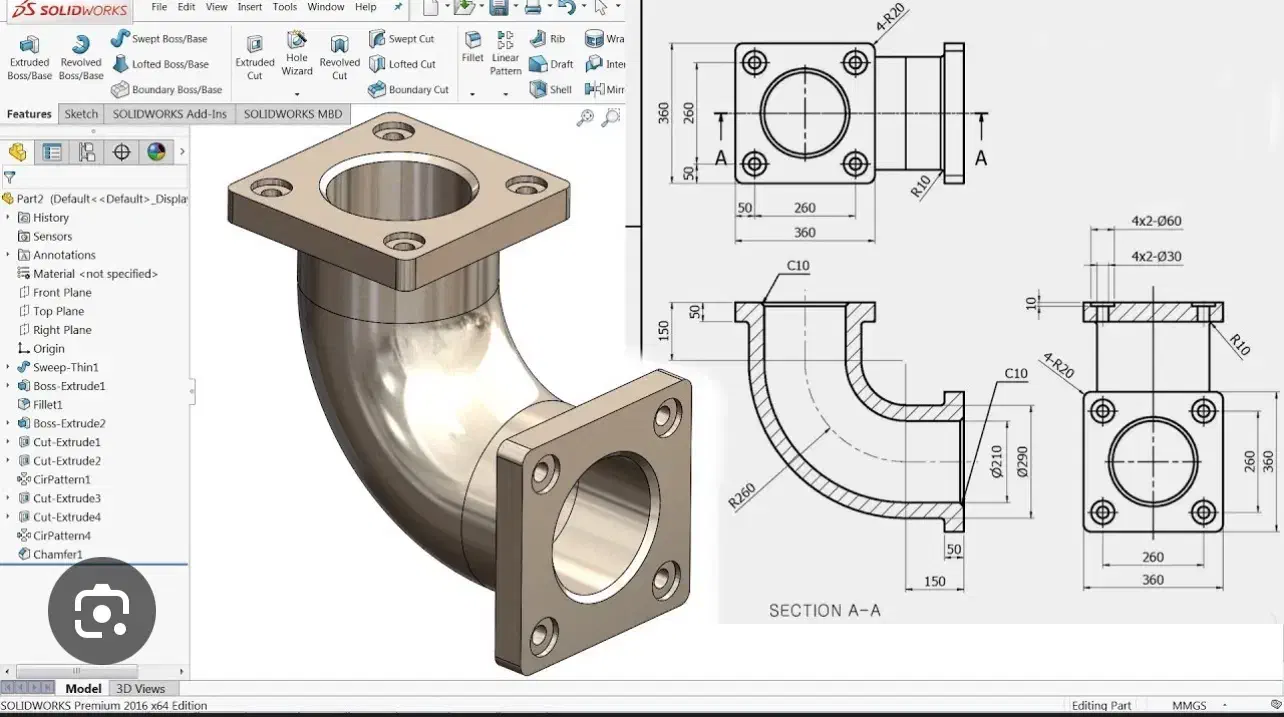The image size is (1284, 717).
Task: Select Chamfer1 in the feature tree
Action: [50, 554]
